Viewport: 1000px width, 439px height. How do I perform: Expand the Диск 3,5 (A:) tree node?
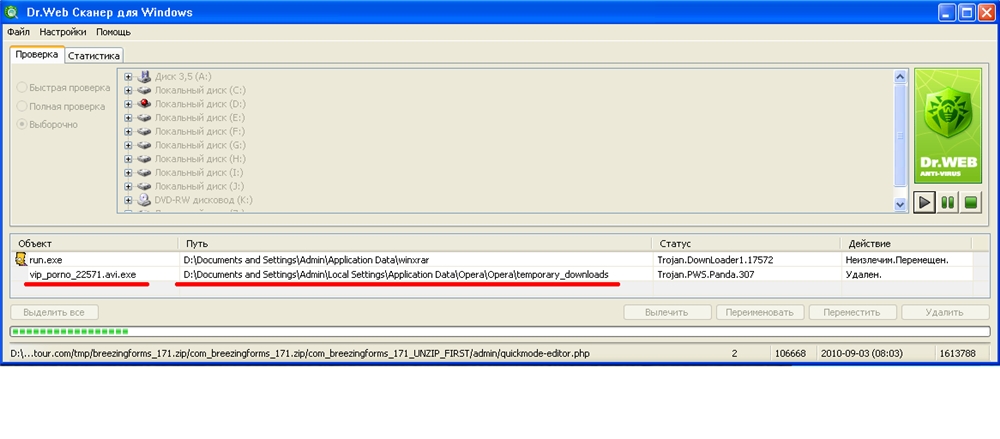point(129,77)
